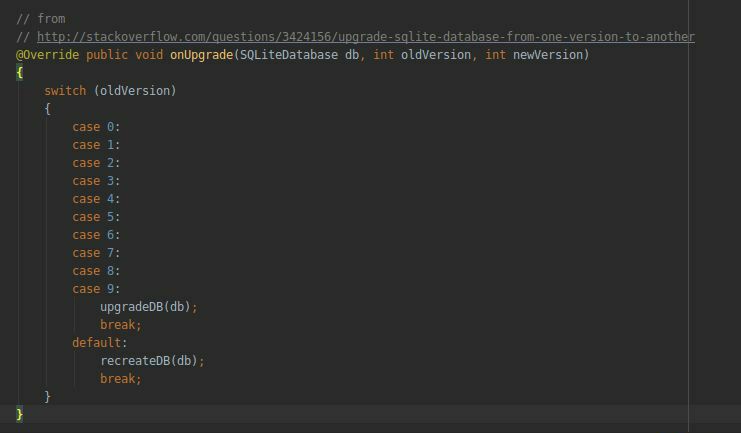Place cursor on case 9: line
The height and width of the screenshot is (433, 741).
pos(96,288)
